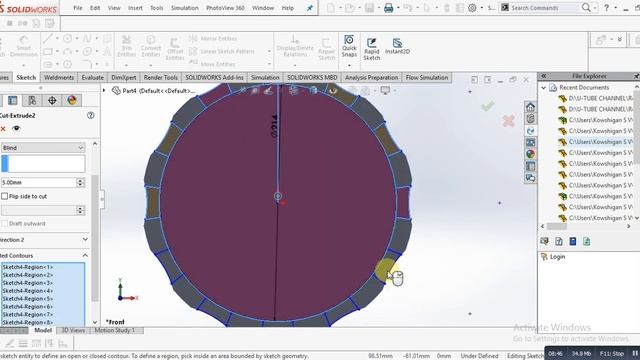Open the Help question mark dropdown
Image resolution: width=640 pixels, height=360 pixels.
(615, 8)
